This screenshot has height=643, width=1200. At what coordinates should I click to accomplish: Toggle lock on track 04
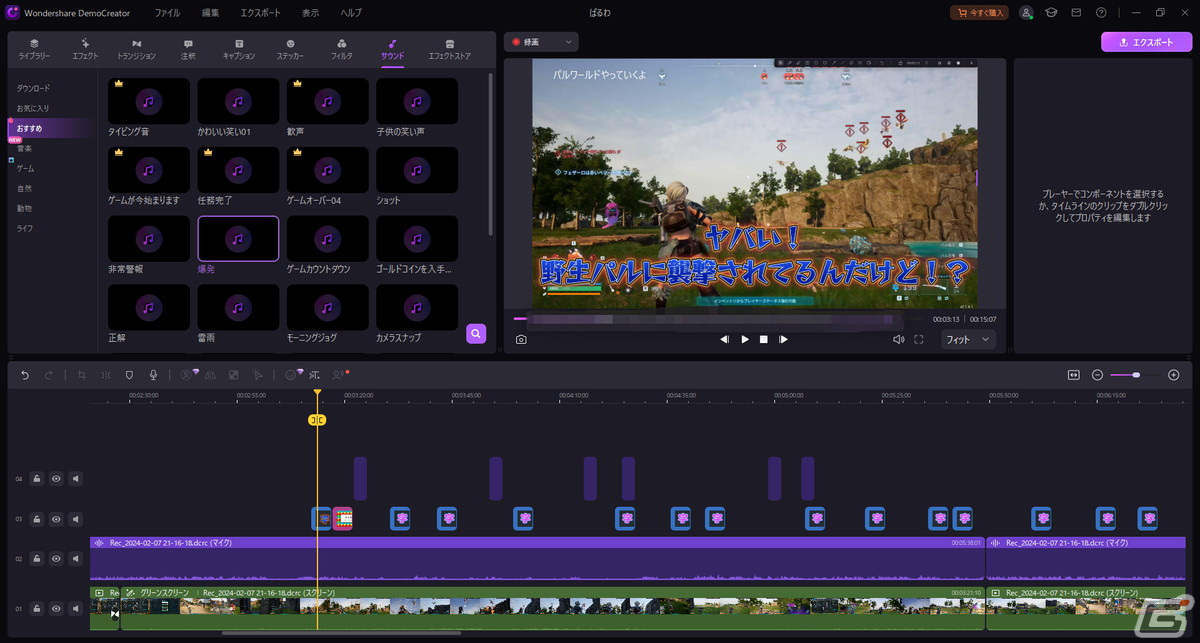(36, 479)
